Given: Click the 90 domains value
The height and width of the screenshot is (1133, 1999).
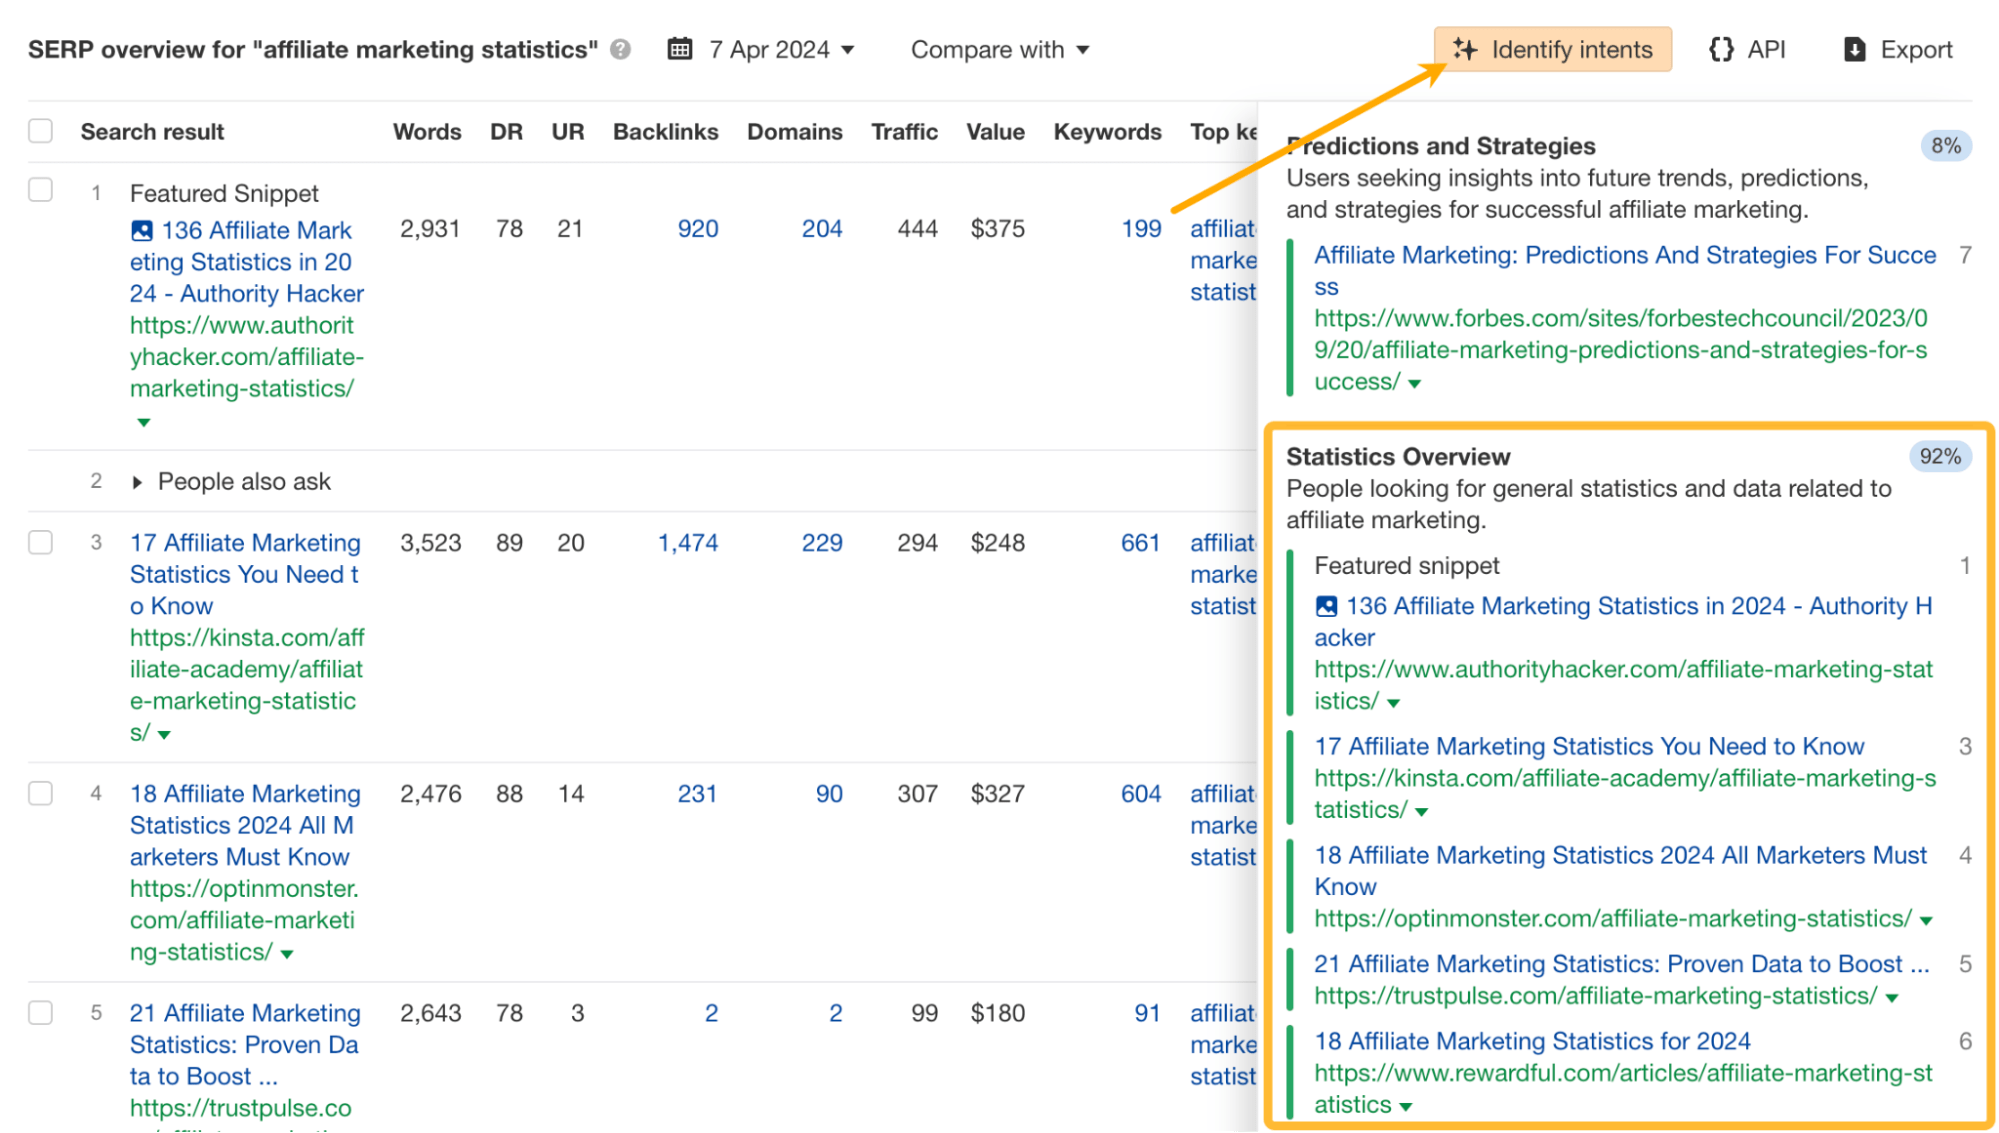Looking at the screenshot, I should 829,794.
